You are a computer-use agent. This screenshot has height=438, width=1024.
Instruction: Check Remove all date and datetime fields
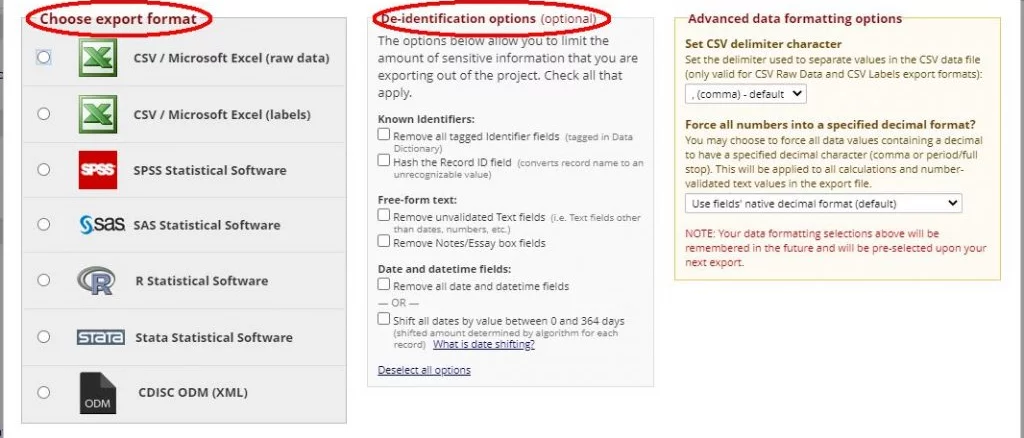point(383,284)
